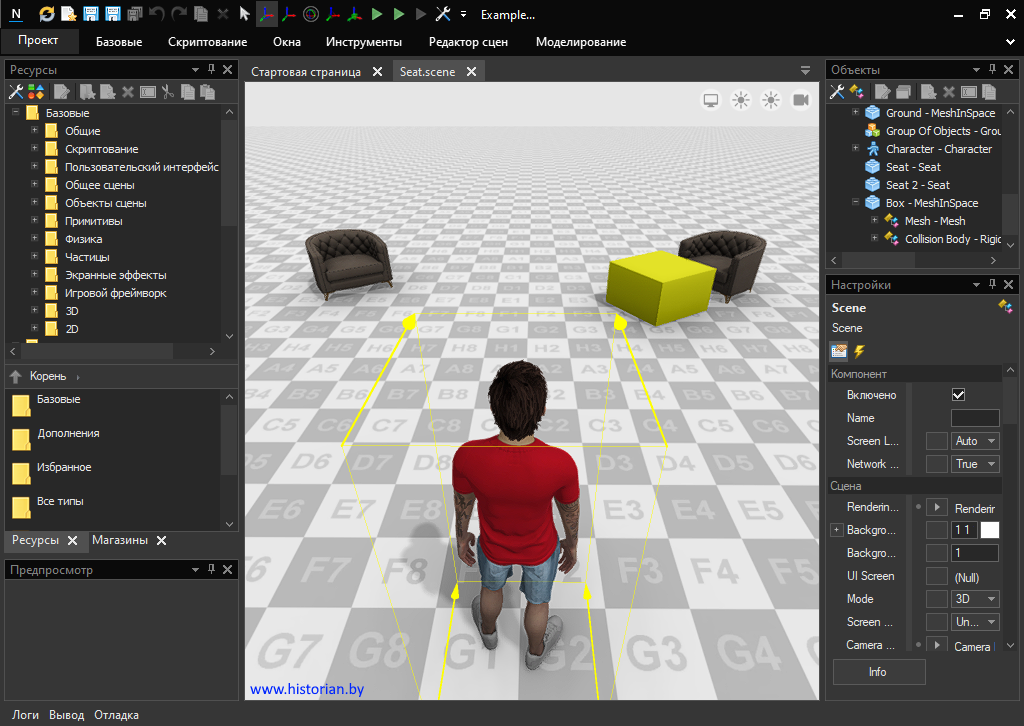1024x726 pixels.
Task: Click the undo arrow in top toolbar
Action: point(157,14)
